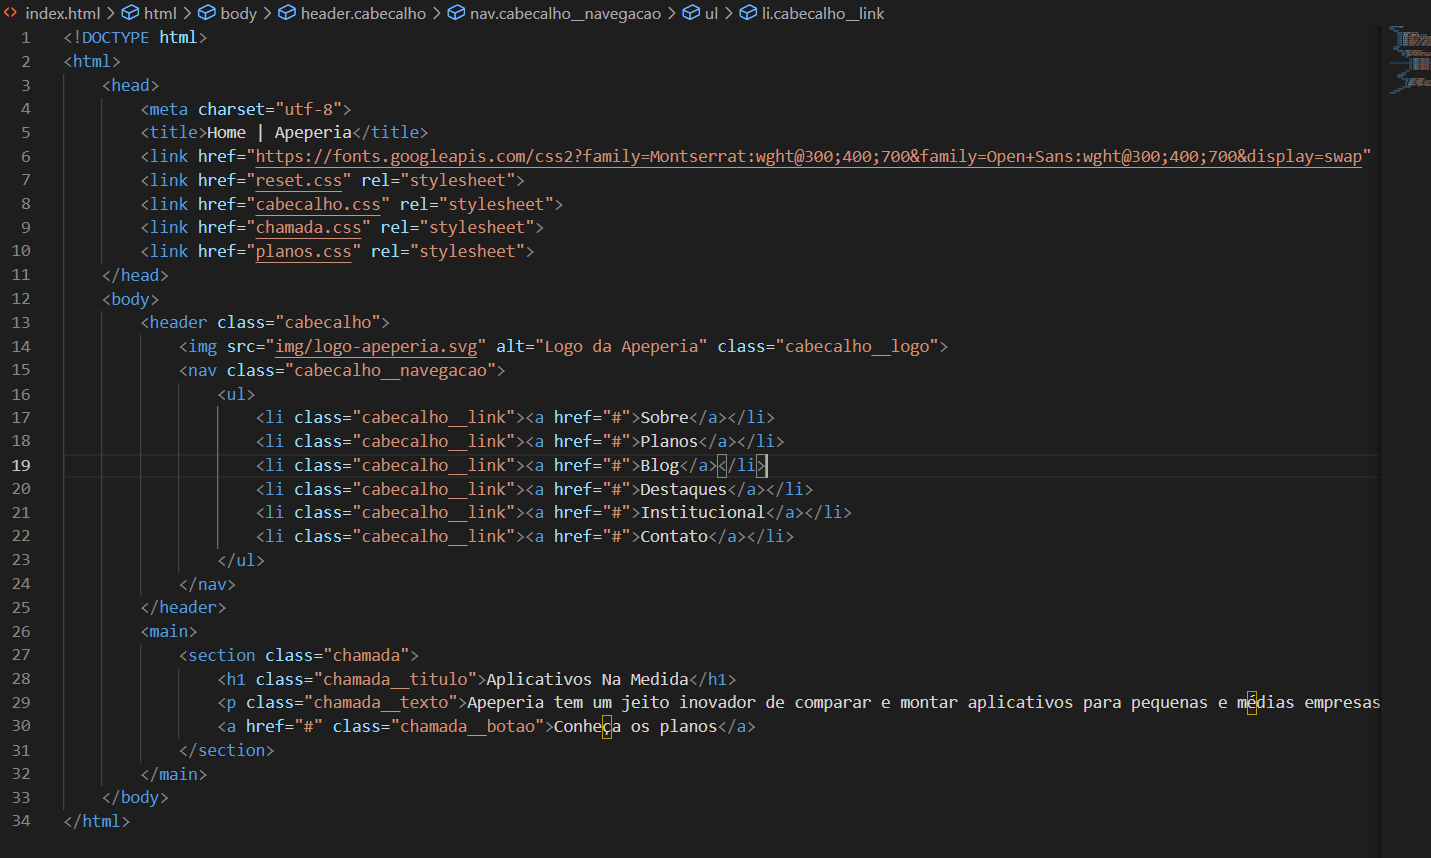1431x858 pixels.
Task: Click the opening ul tag
Action: point(236,394)
